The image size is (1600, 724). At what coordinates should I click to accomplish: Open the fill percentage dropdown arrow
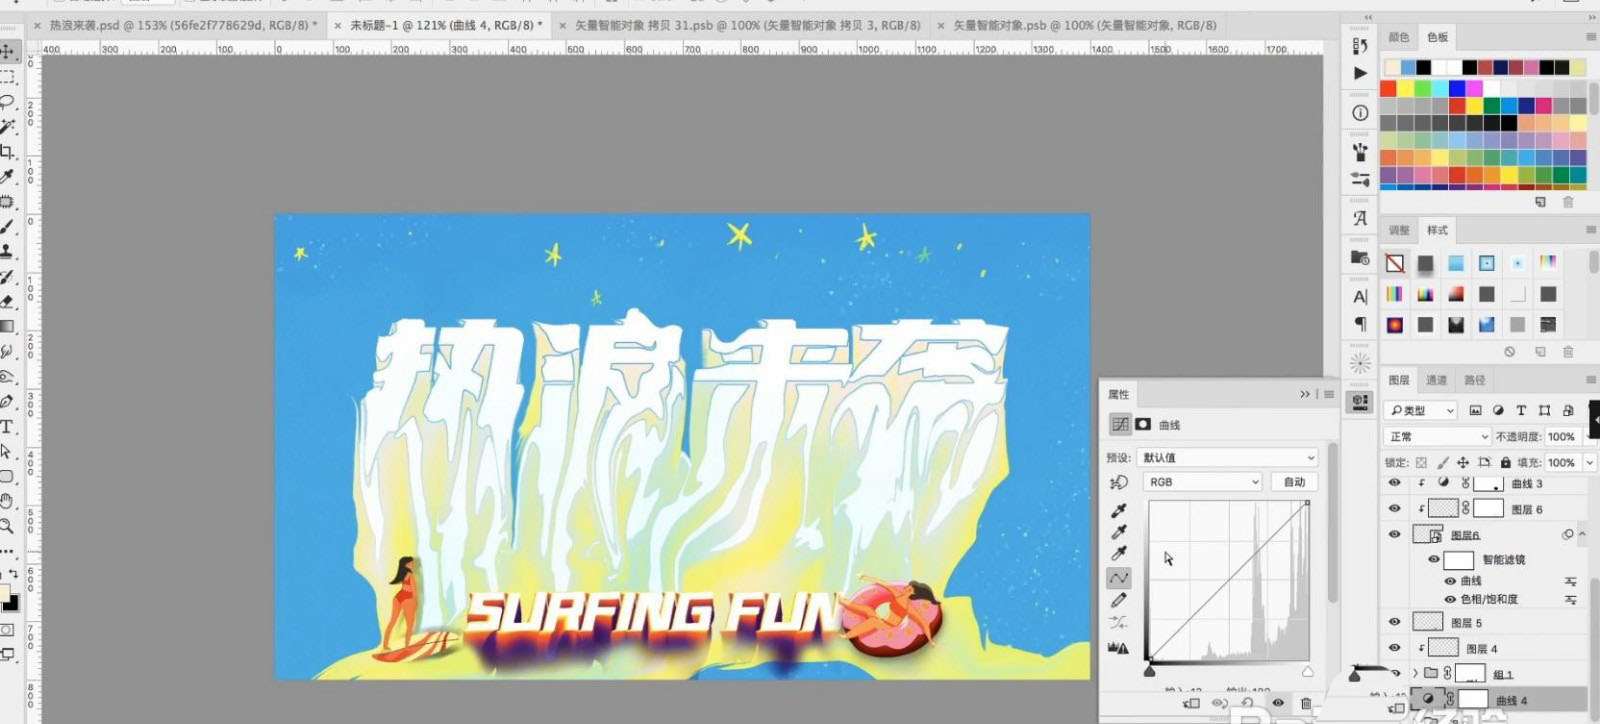coord(1590,462)
